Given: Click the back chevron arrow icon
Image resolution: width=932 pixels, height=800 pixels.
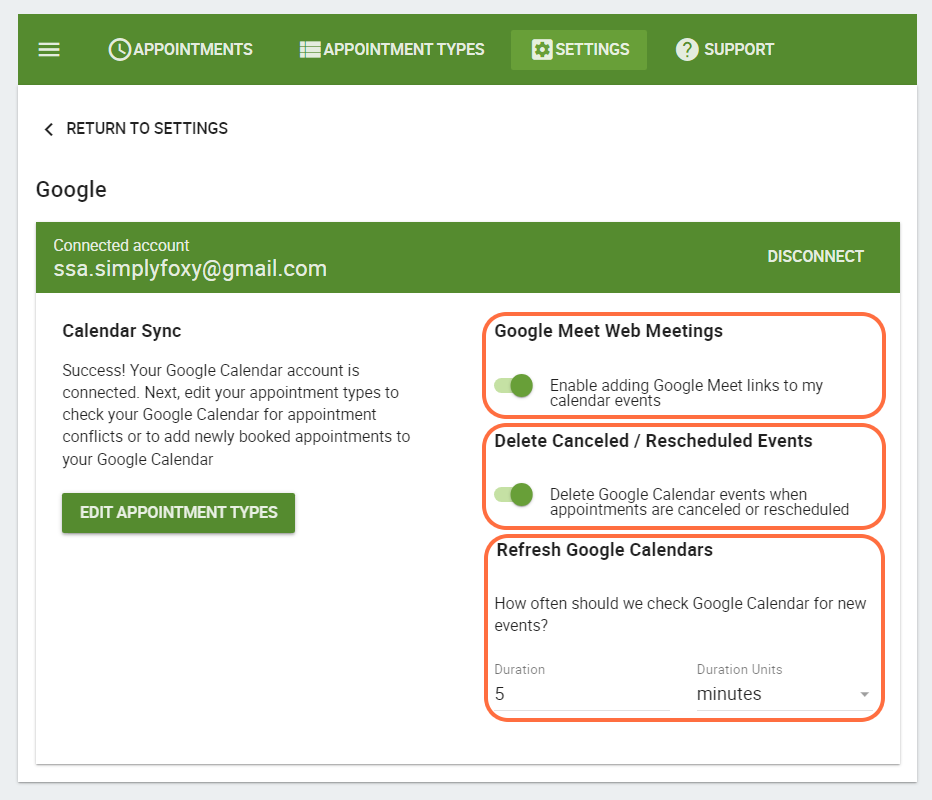Looking at the screenshot, I should tap(49, 129).
